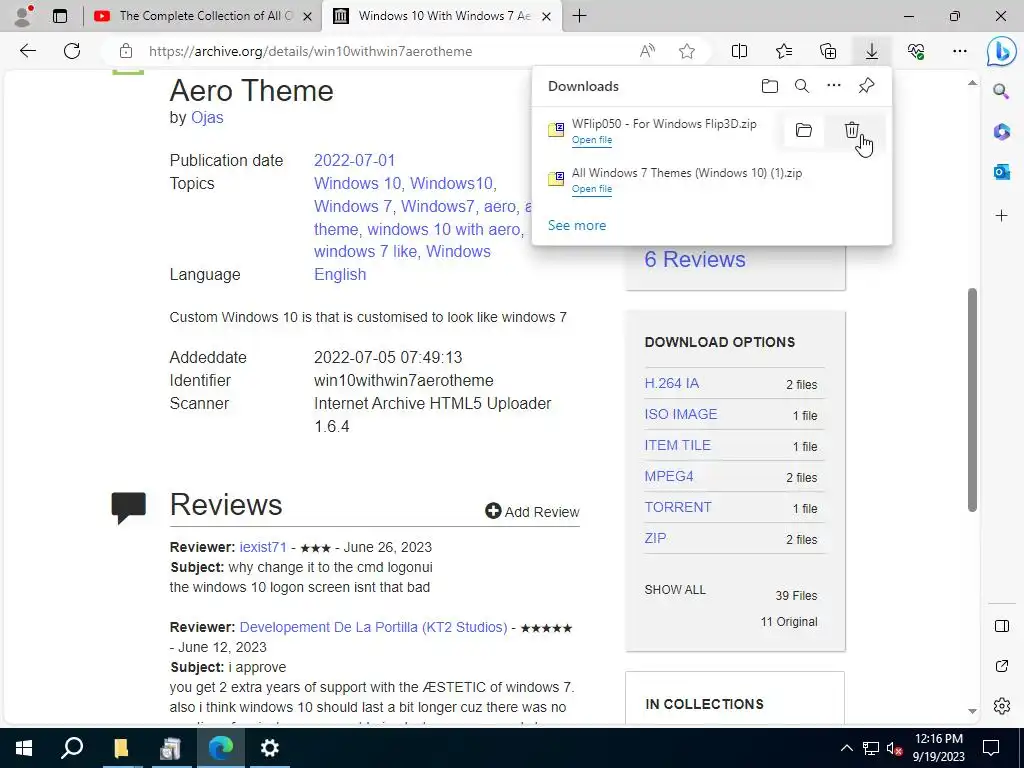1024x768 pixels.
Task: Open more options in Downloads panel
Action: tap(834, 86)
